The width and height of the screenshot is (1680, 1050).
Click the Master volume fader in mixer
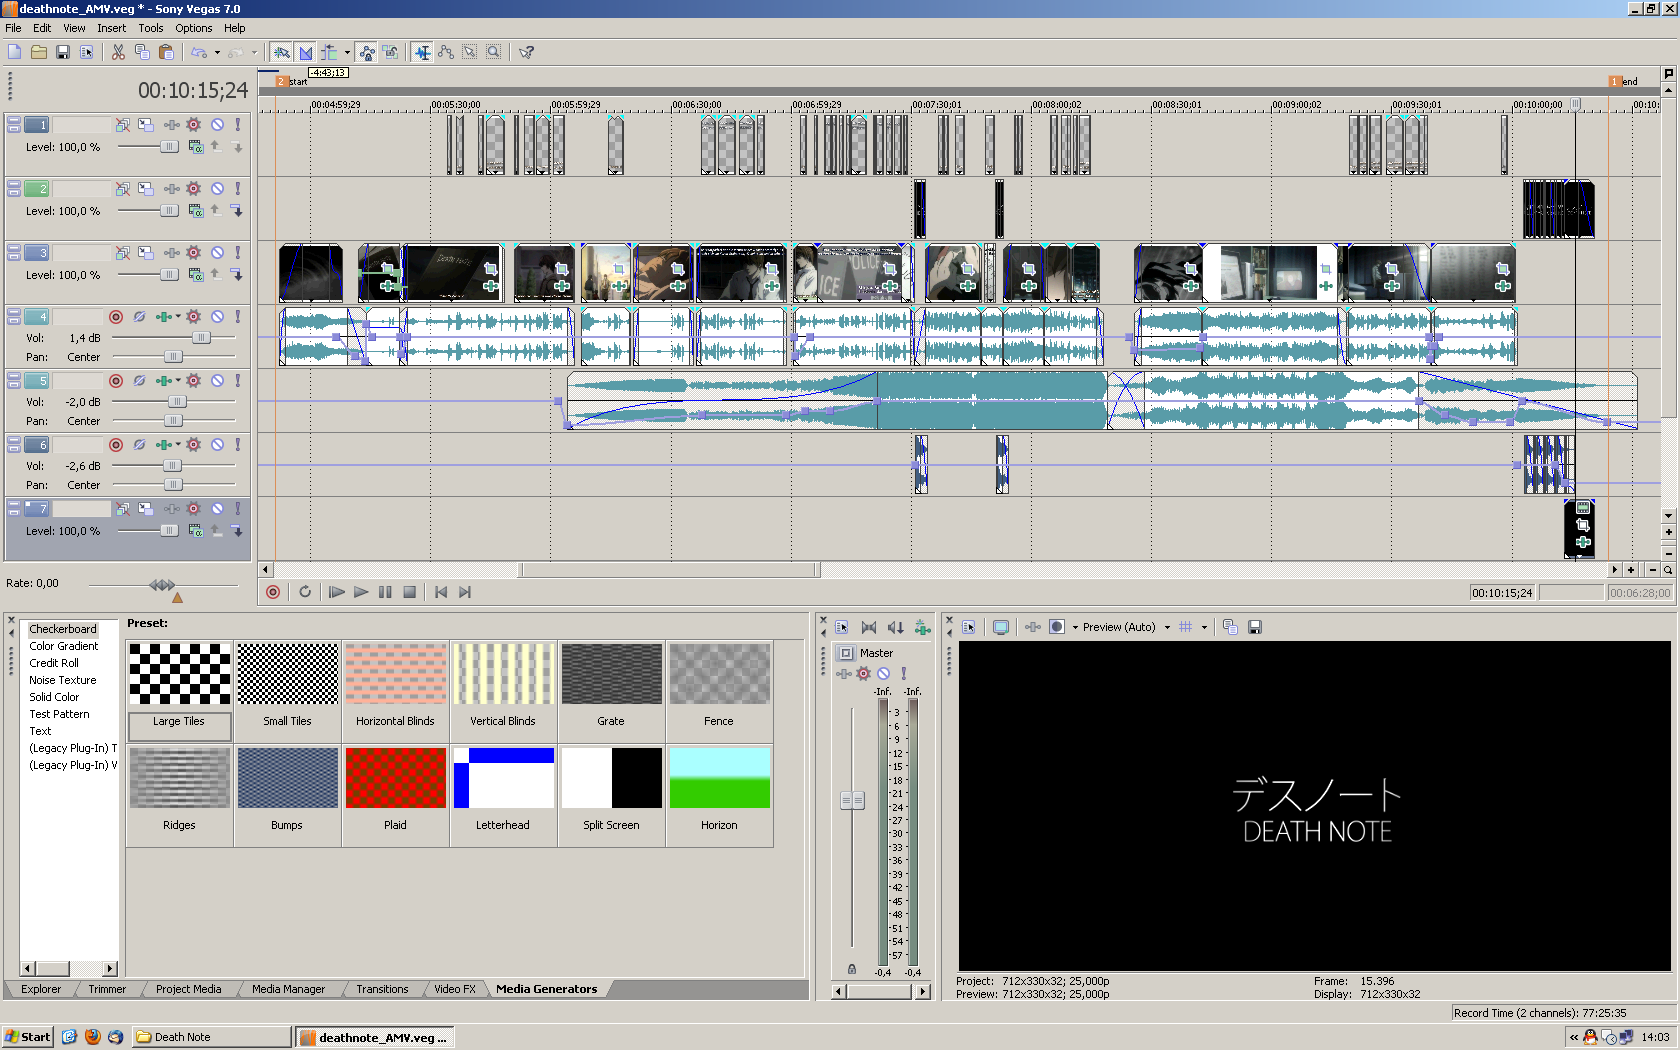tap(852, 800)
